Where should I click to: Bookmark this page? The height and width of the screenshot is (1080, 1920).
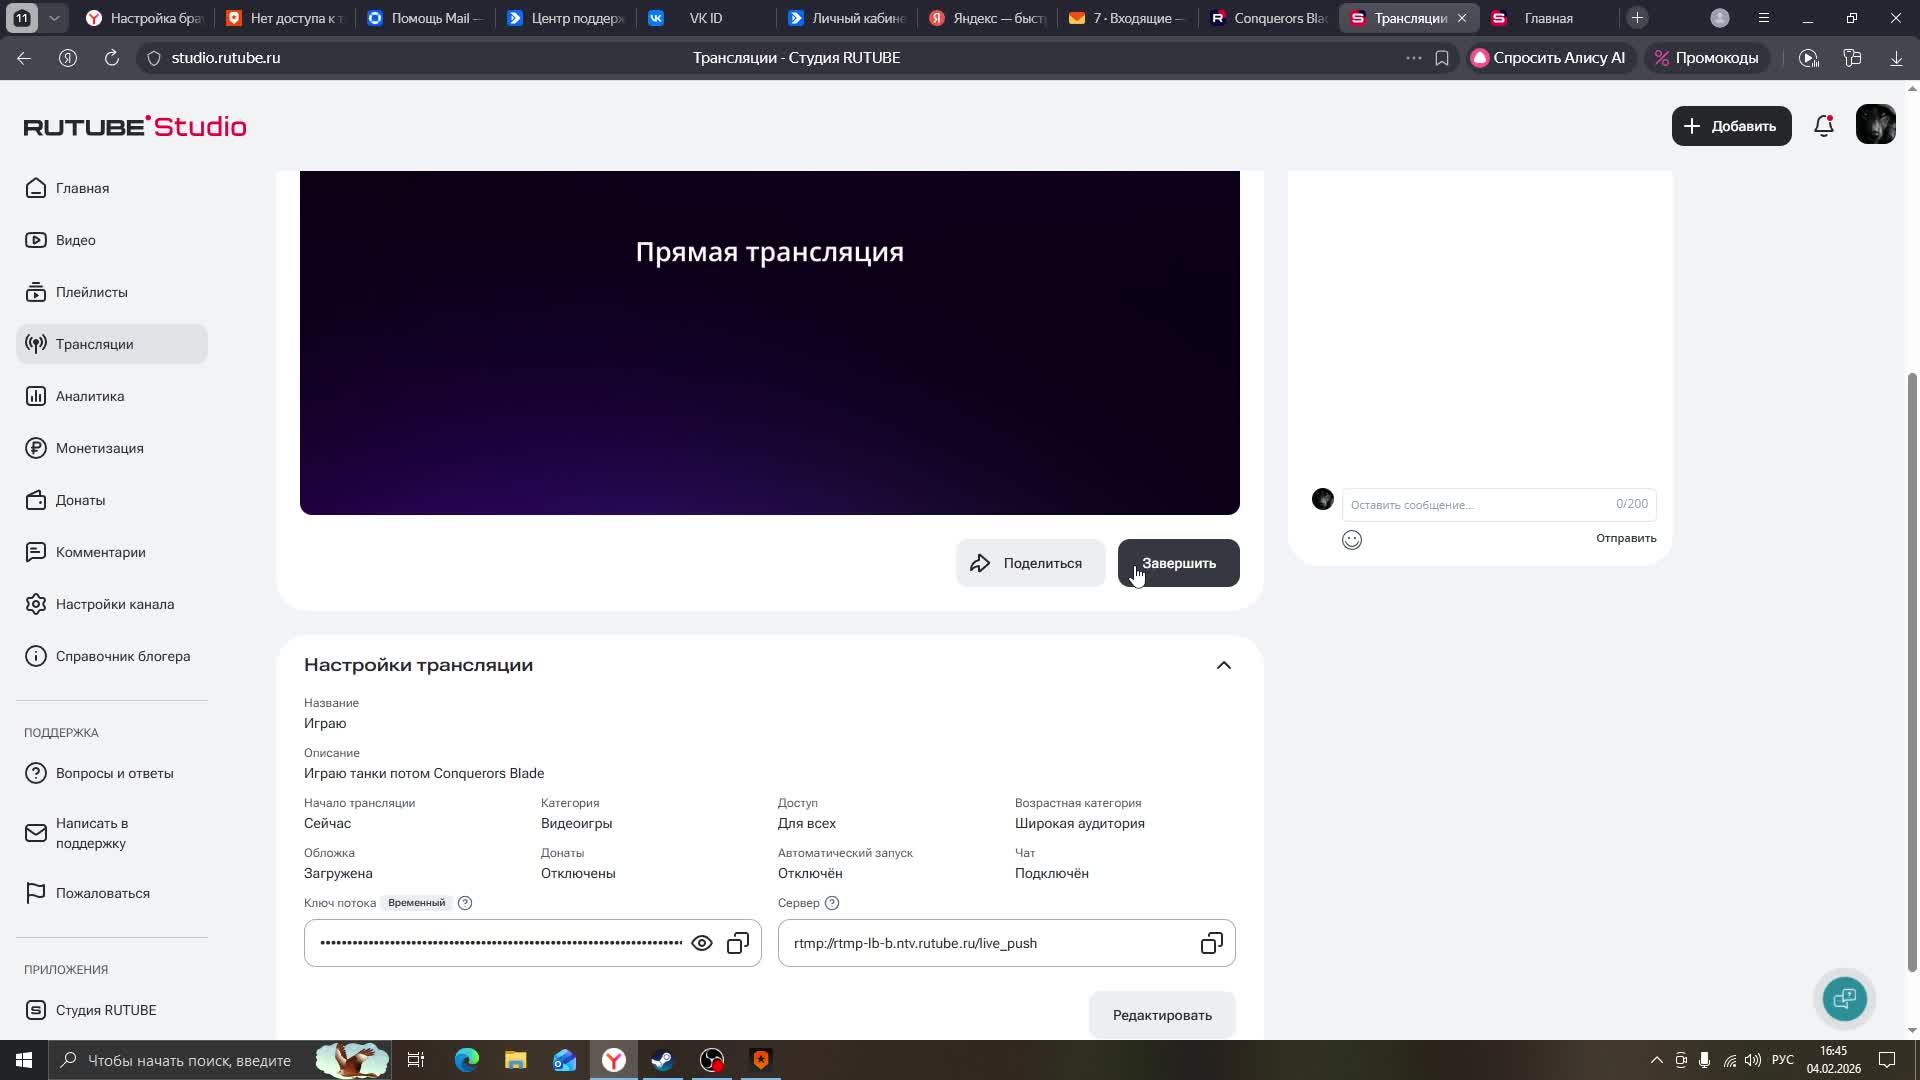[x=1442, y=58]
